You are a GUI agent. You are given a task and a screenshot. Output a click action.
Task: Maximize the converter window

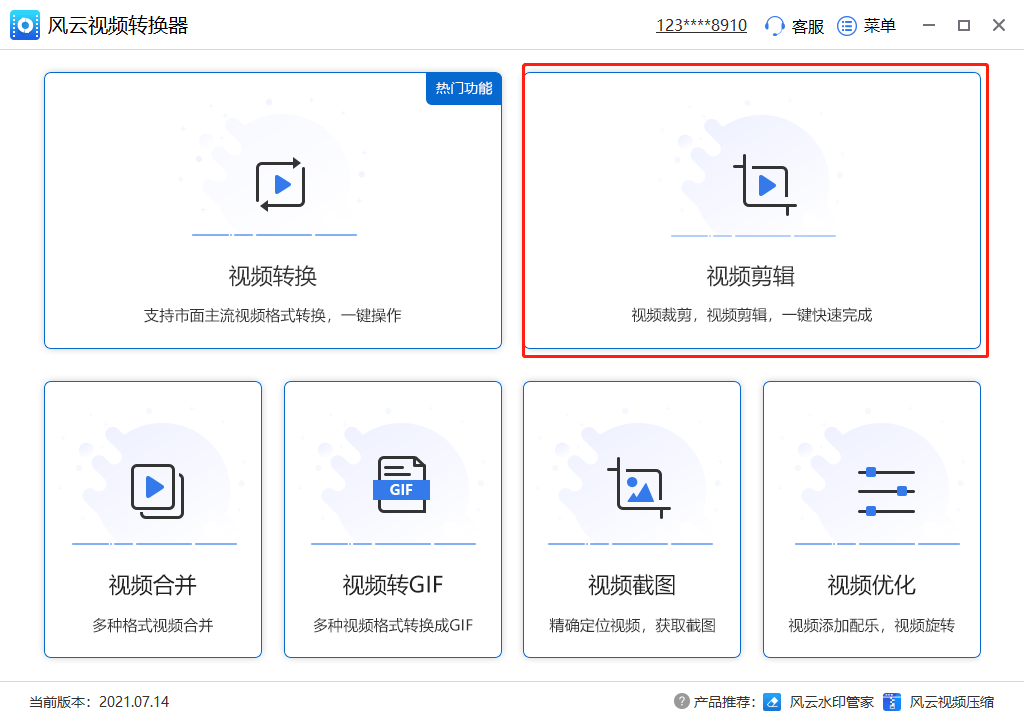964,25
